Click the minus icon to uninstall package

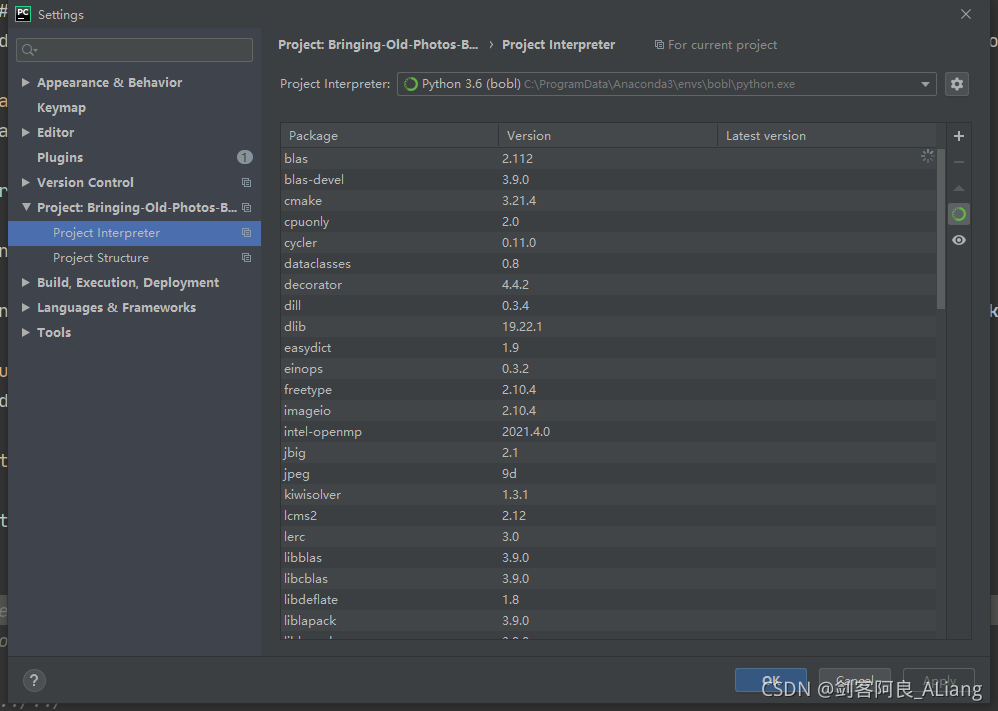click(x=958, y=162)
